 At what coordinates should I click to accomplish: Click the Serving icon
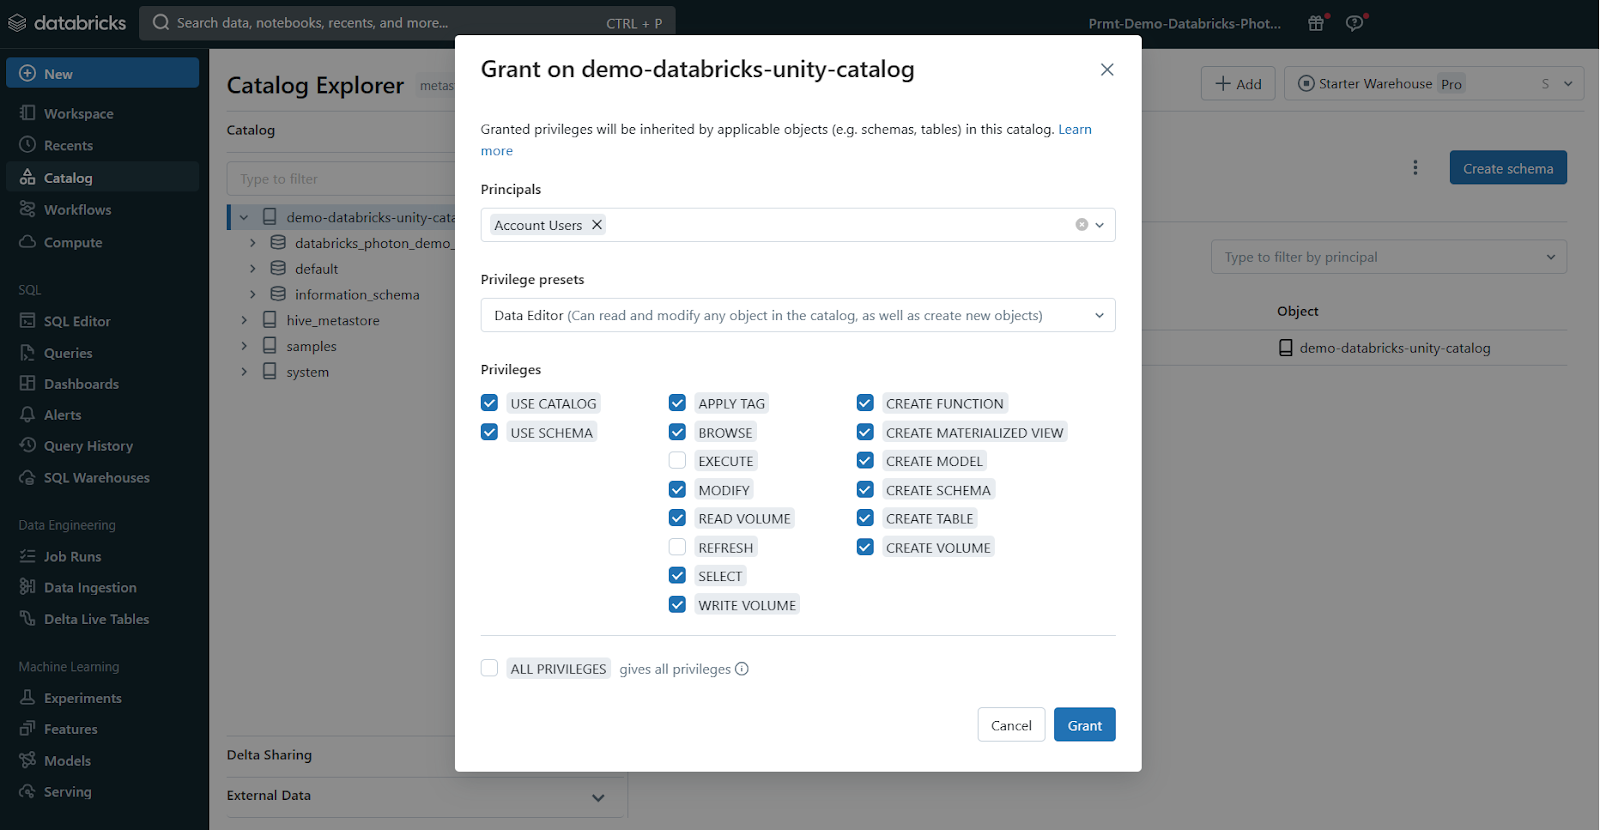pyautogui.click(x=28, y=791)
